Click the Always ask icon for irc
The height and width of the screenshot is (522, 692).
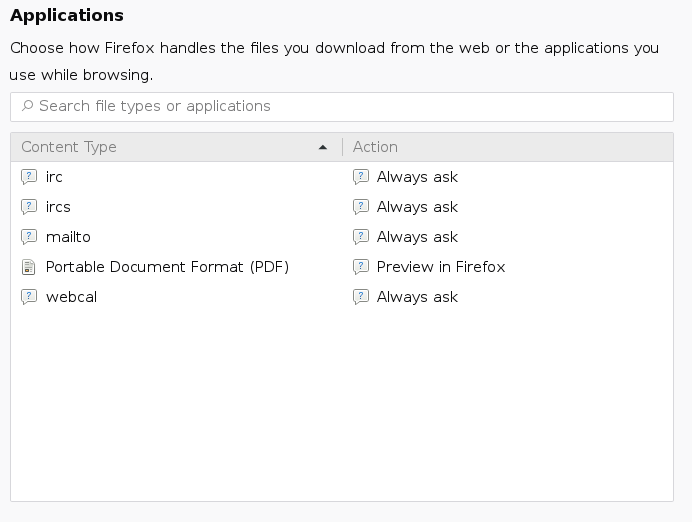(361, 177)
